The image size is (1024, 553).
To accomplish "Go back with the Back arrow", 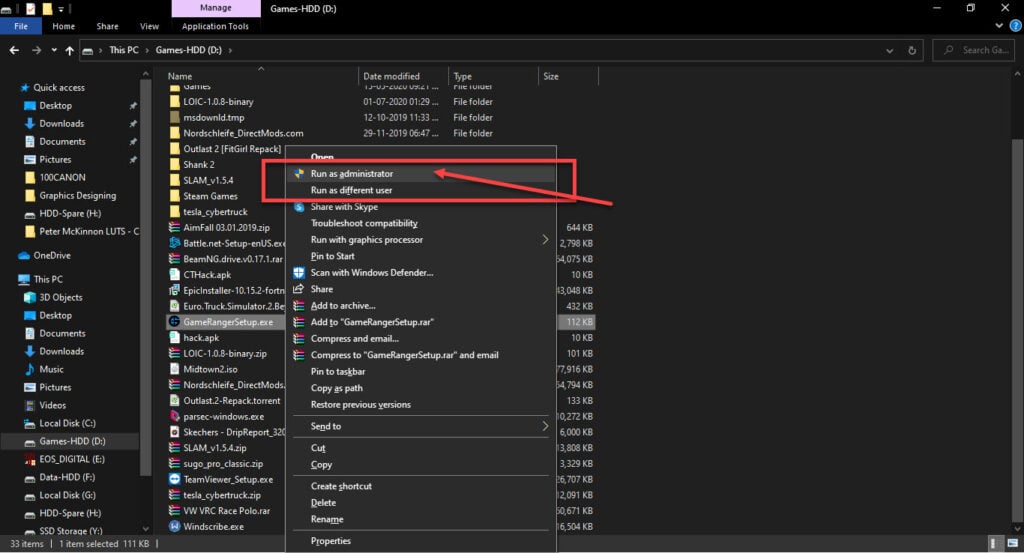I will coord(14,50).
